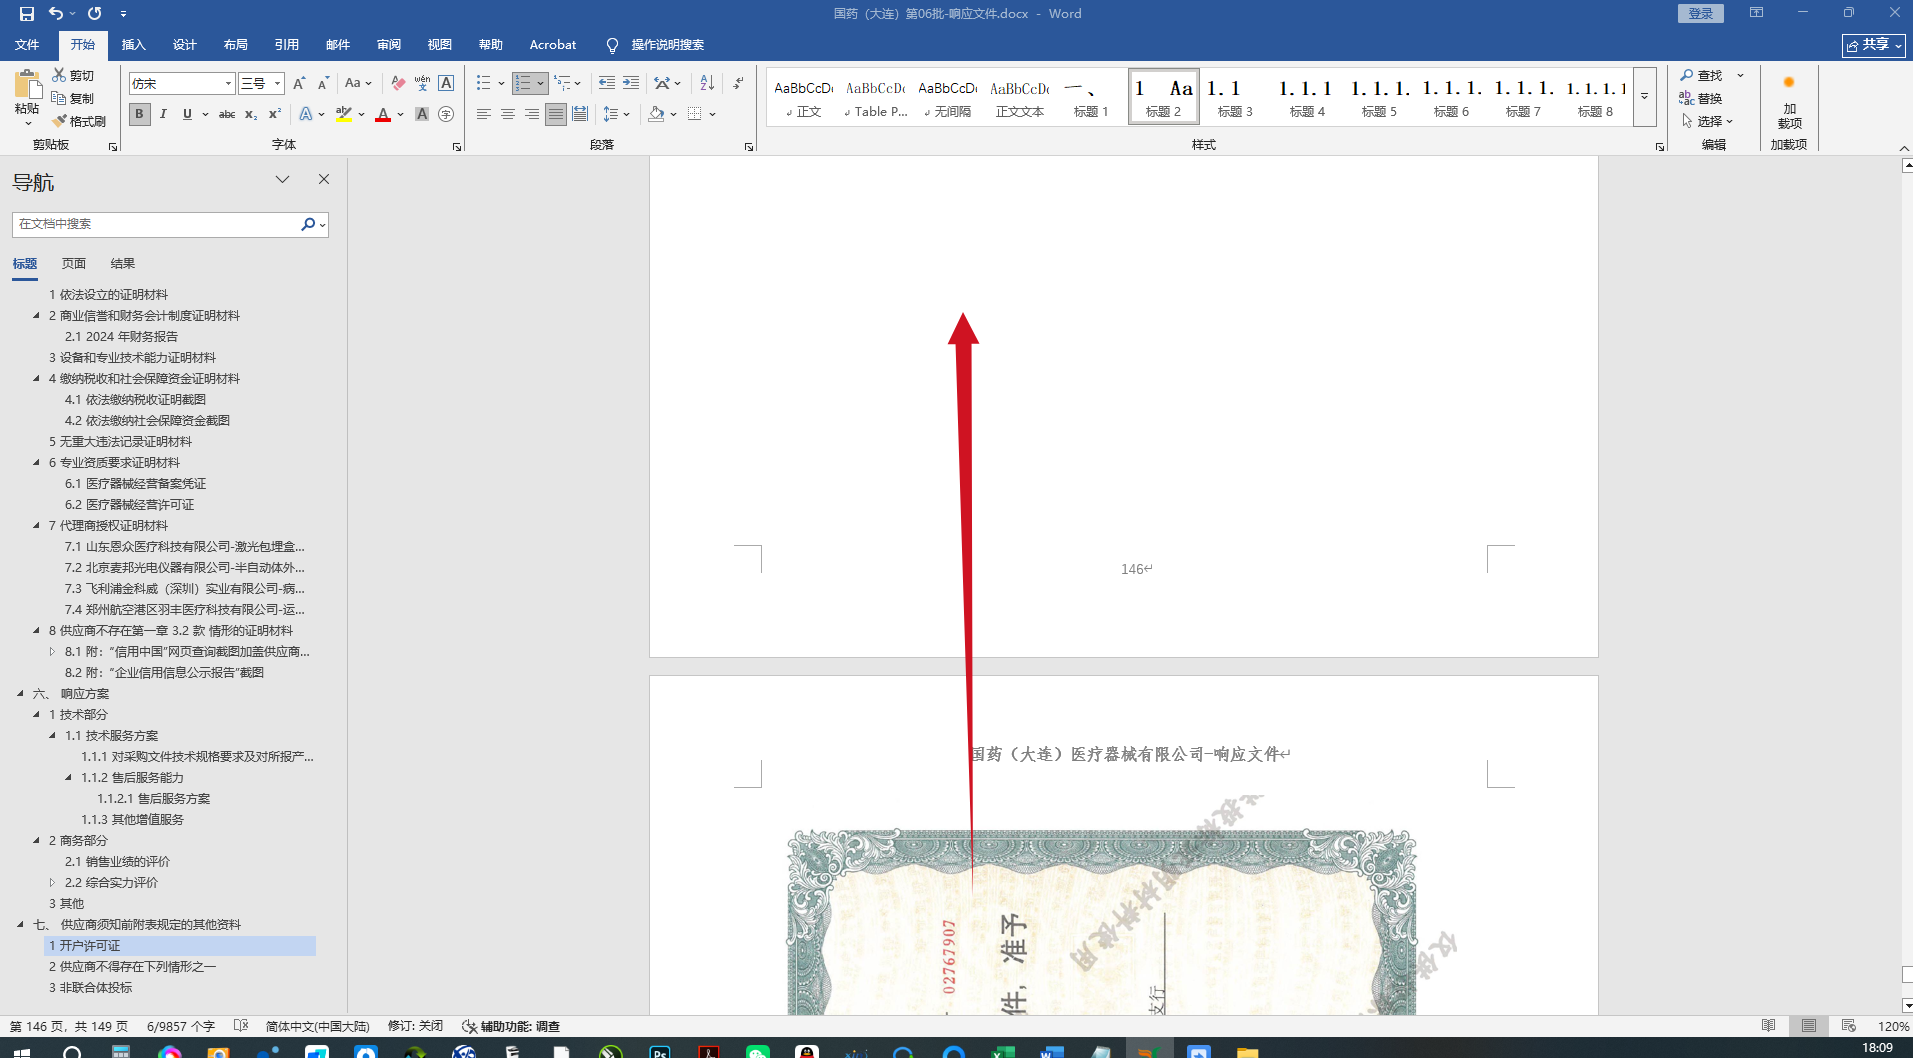Switch to Web Layout view in the status bar

(1848, 1026)
